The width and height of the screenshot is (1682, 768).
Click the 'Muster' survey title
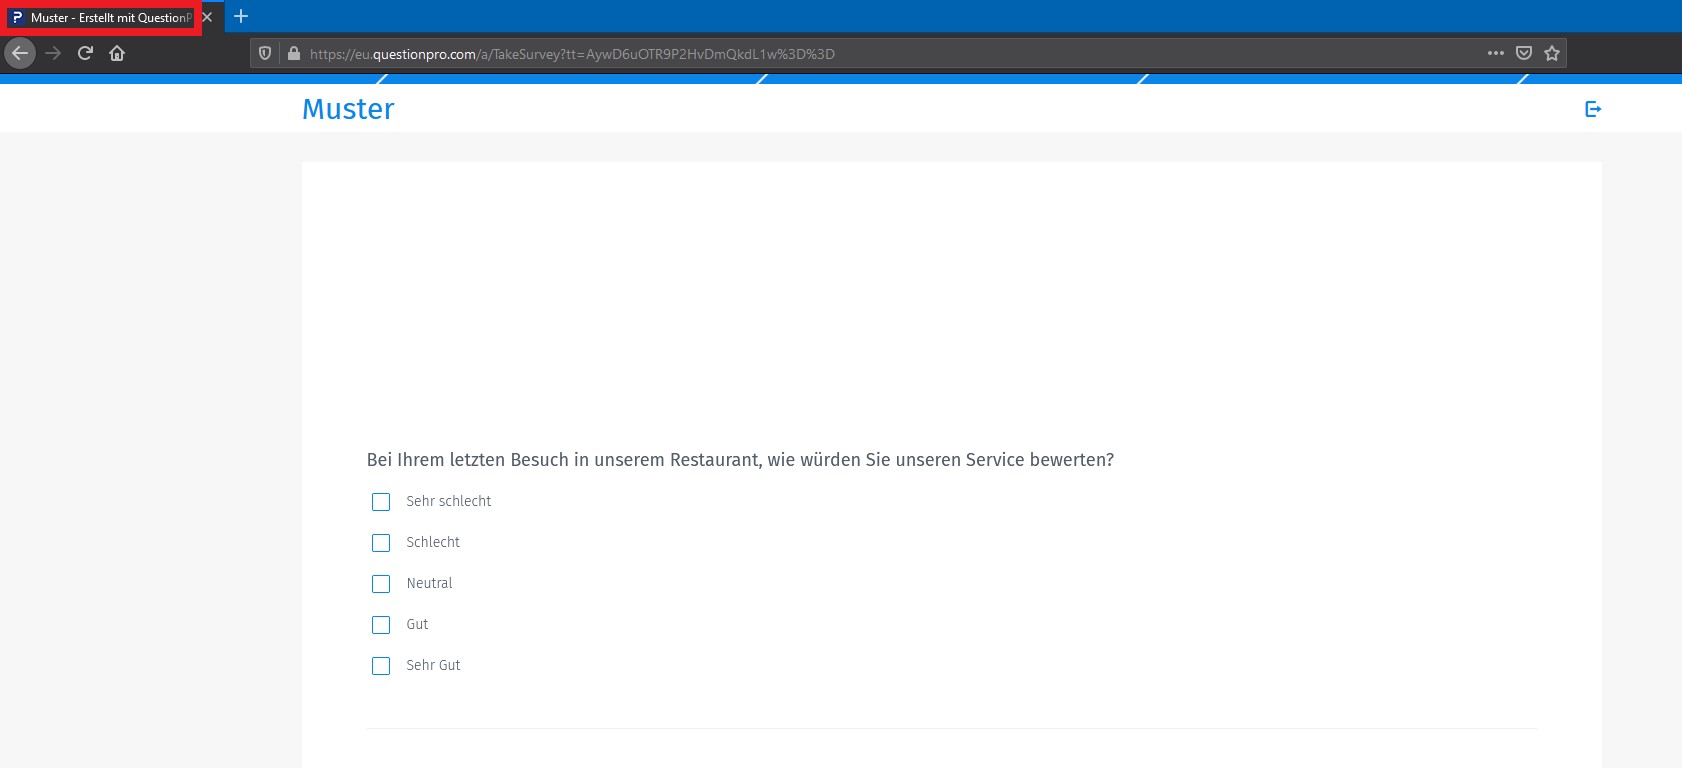(348, 109)
